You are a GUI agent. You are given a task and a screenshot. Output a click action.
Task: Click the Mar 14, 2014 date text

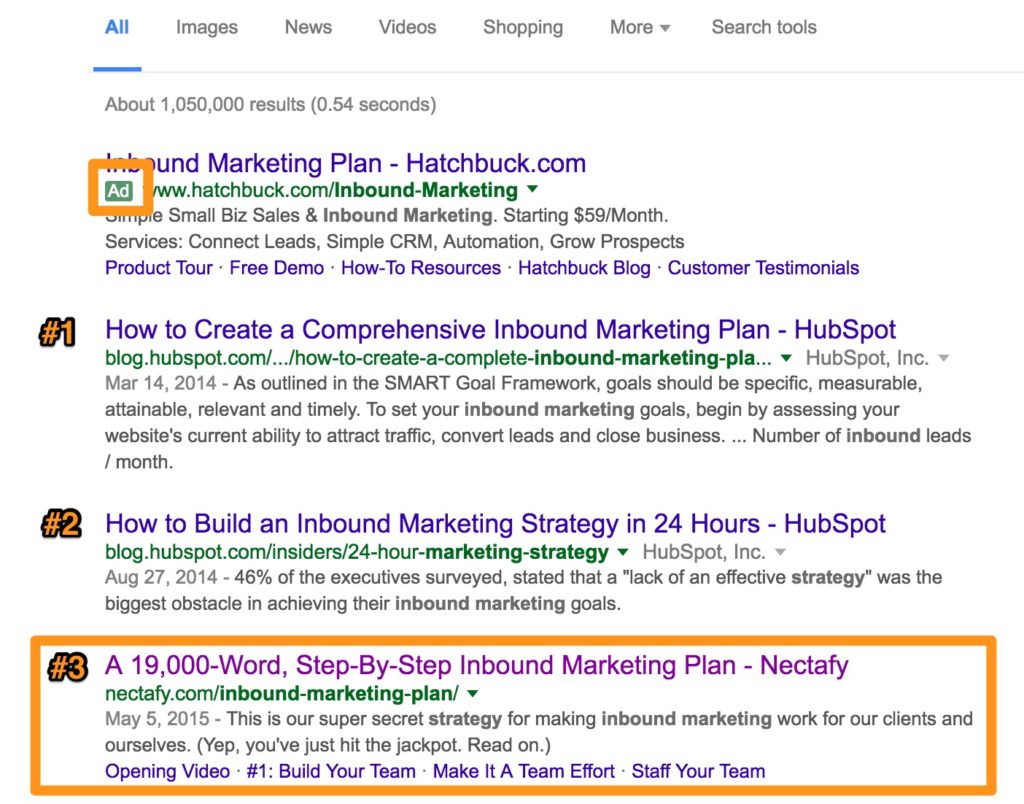pyautogui.click(x=161, y=383)
